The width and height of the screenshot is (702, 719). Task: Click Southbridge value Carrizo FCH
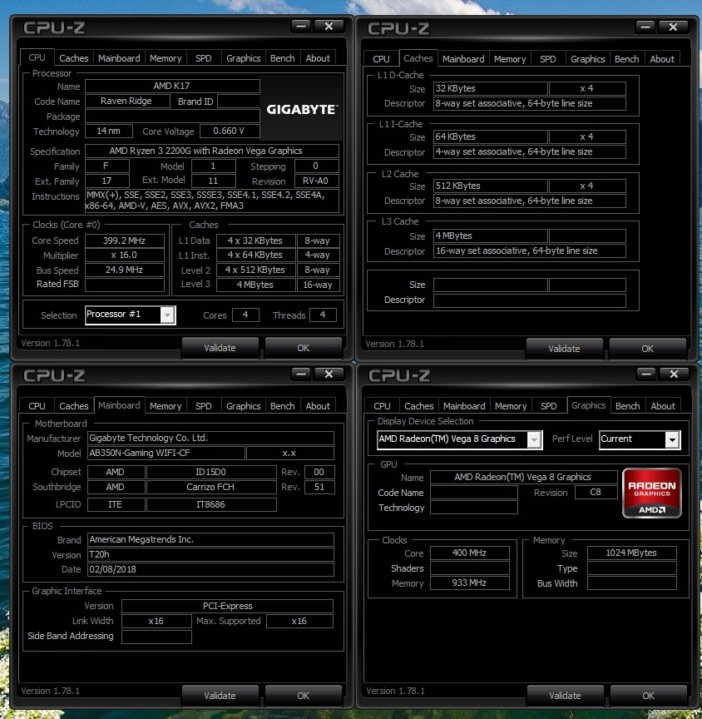211,487
